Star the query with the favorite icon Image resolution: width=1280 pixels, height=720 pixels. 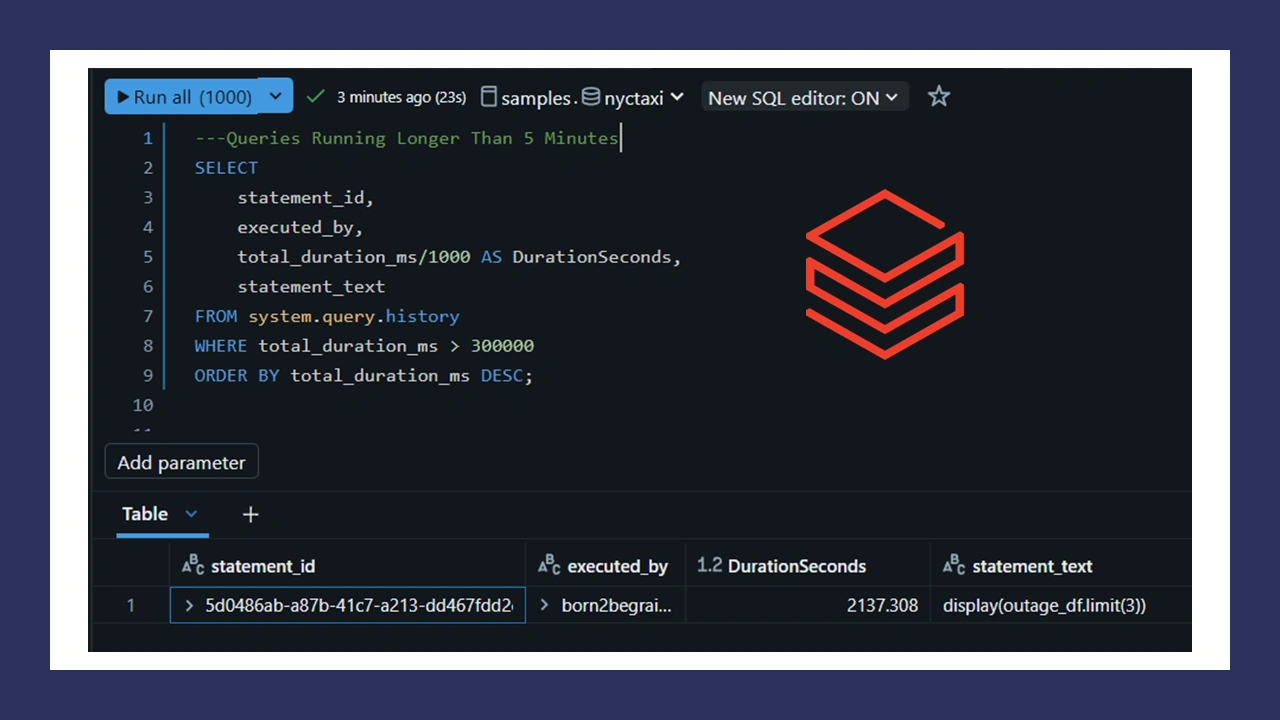pos(938,96)
